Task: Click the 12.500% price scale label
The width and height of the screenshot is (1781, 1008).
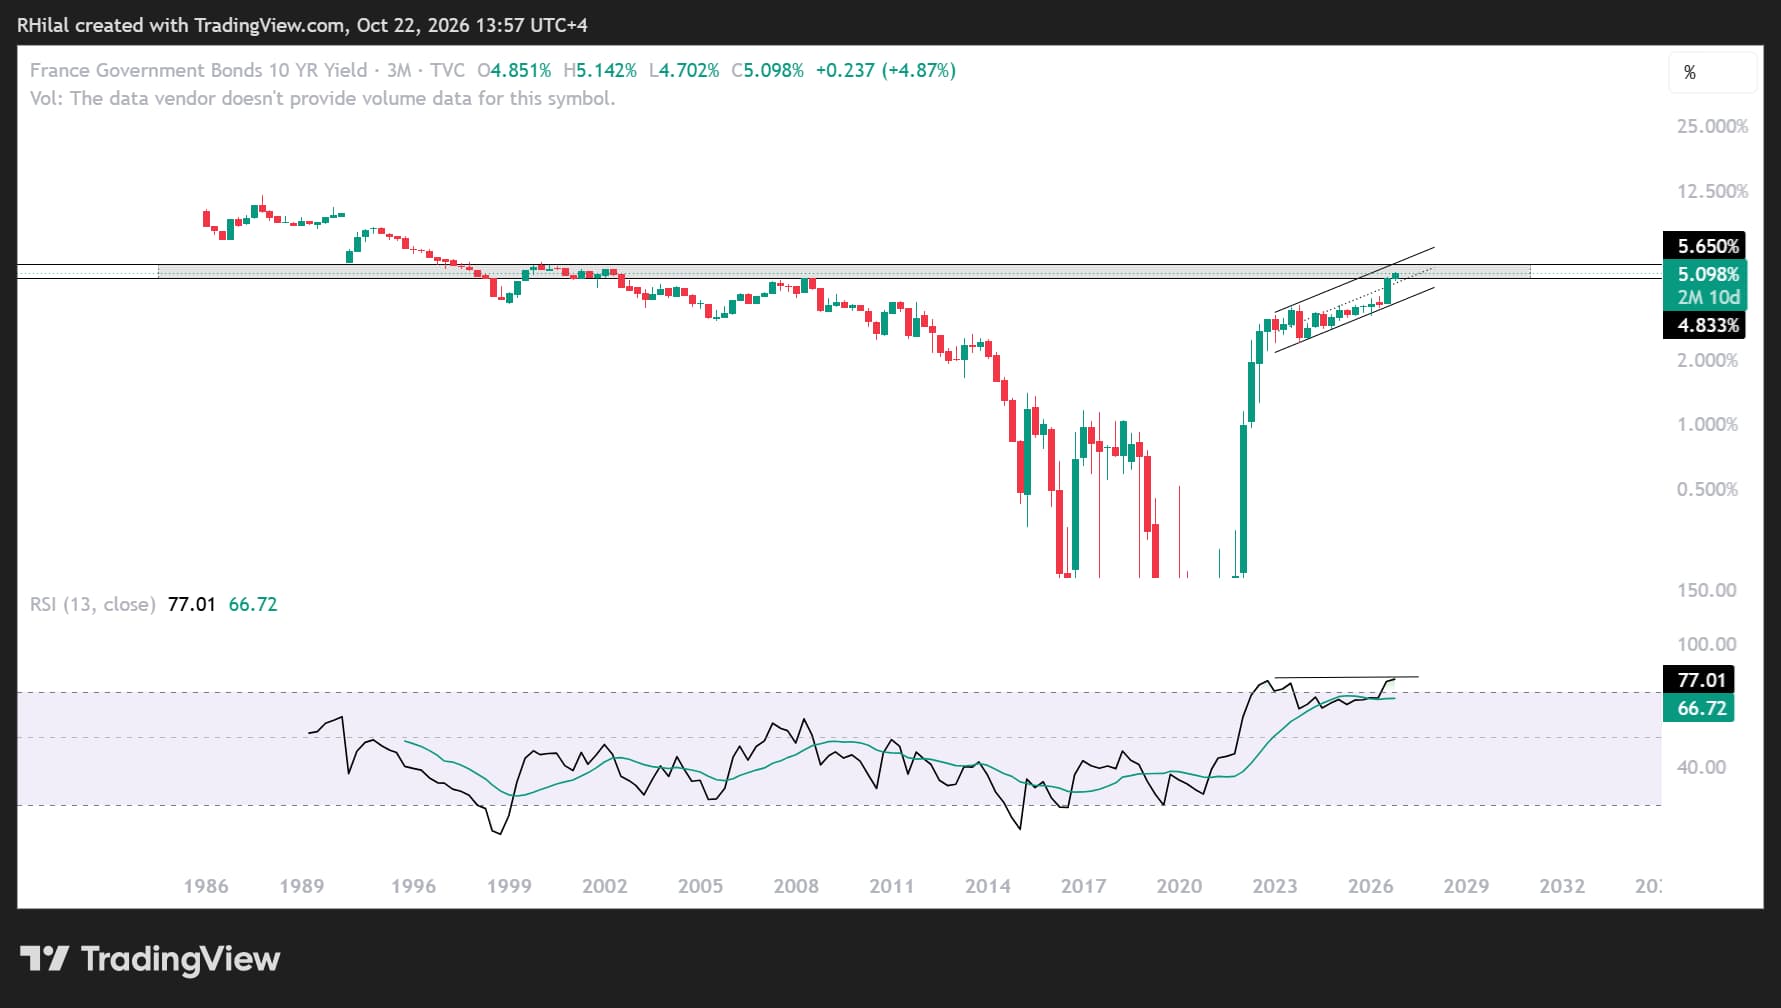Action: (x=1712, y=191)
